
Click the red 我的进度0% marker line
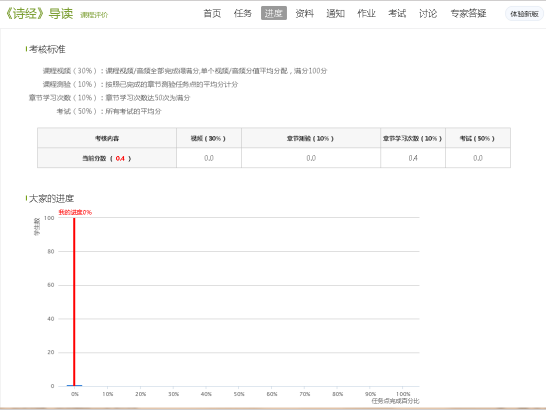[x=74, y=302]
